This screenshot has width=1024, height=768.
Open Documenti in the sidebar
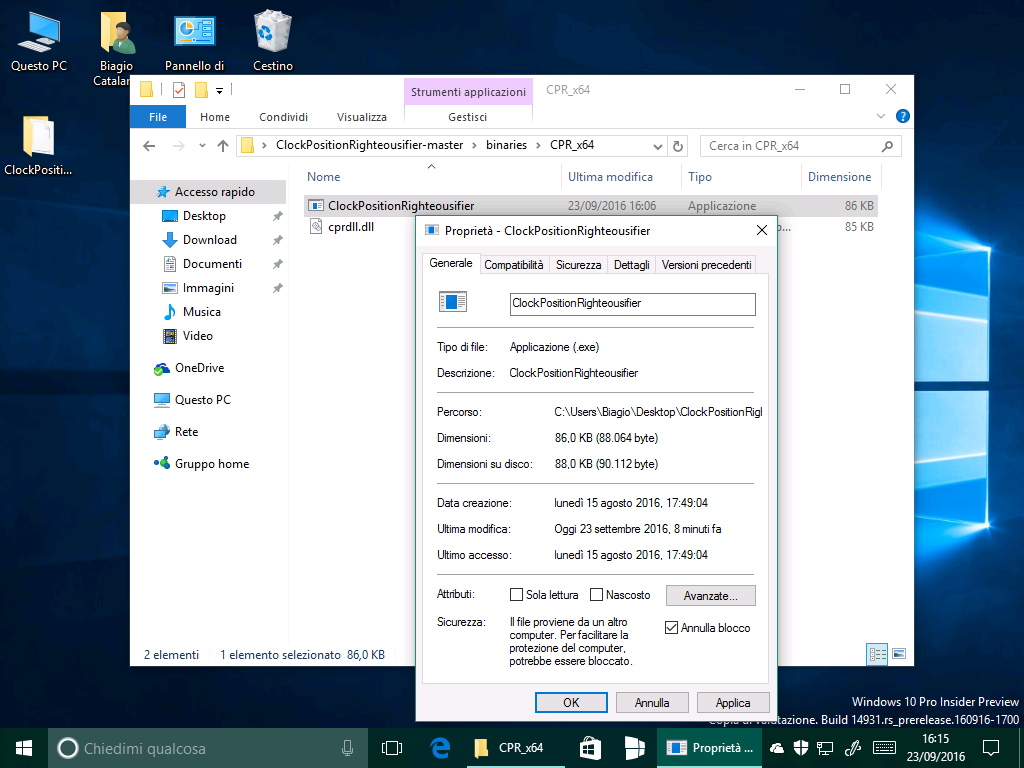click(x=212, y=264)
